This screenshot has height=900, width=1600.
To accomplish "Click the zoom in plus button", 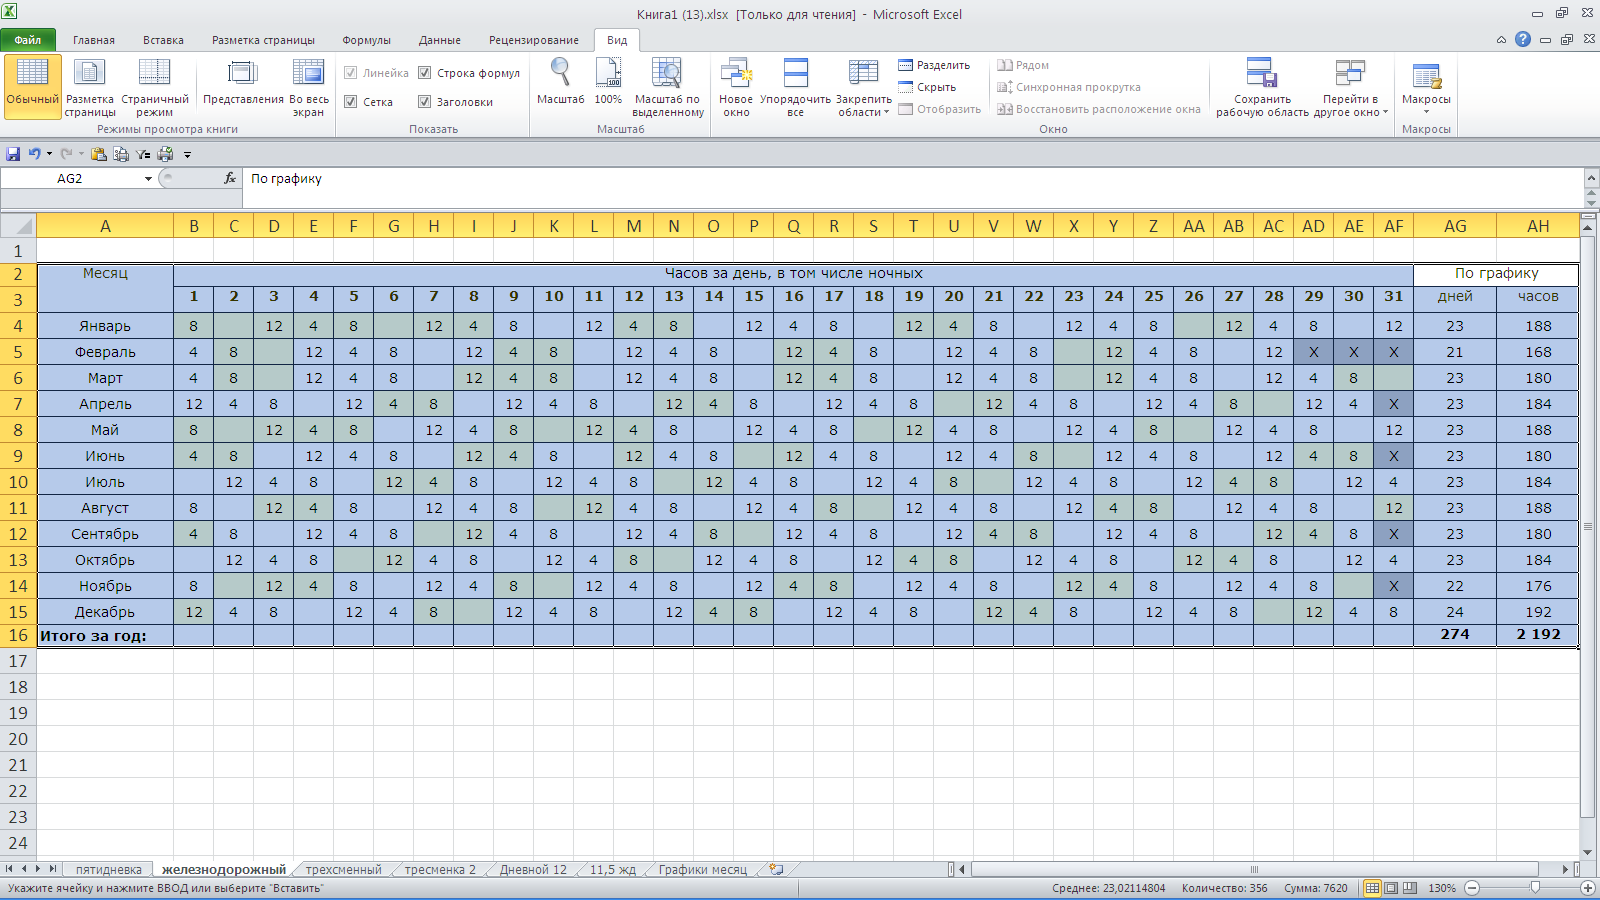I will pos(1587,888).
